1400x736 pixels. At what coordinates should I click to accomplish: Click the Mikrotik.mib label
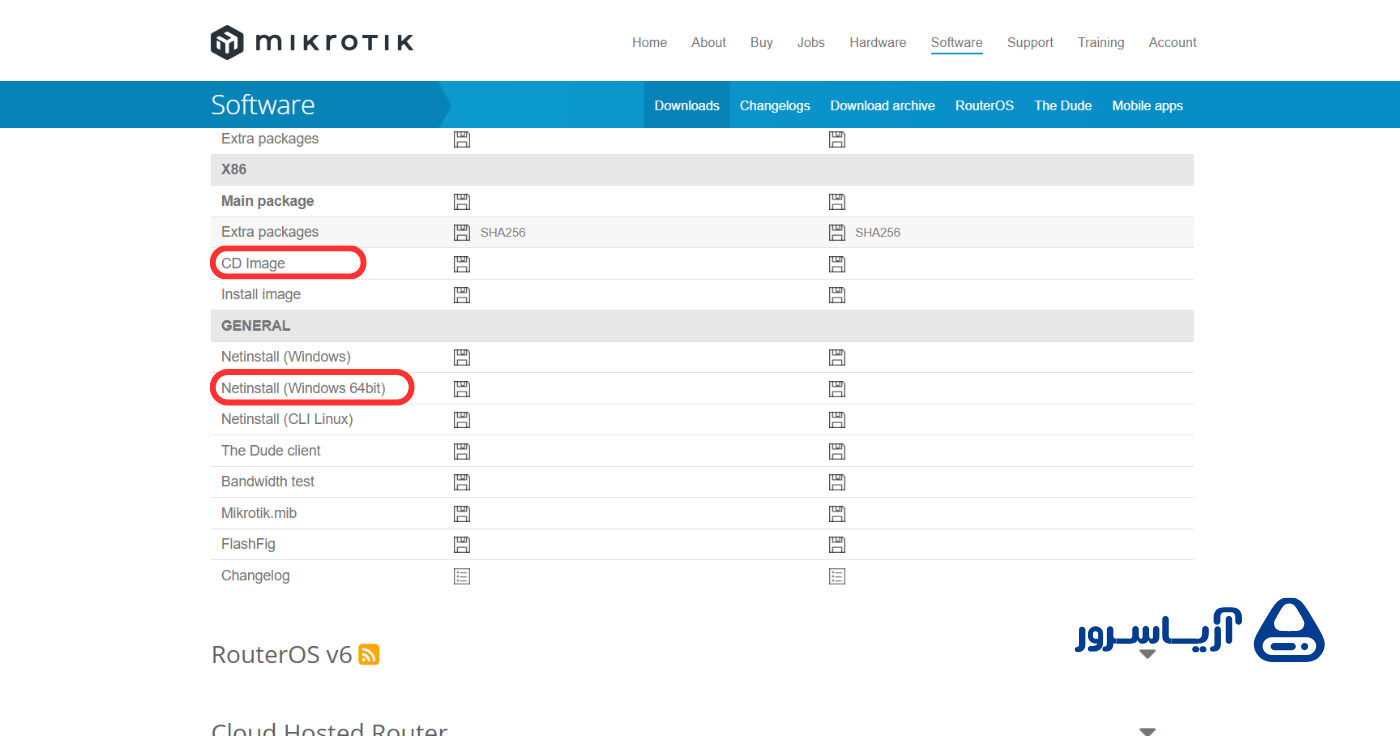pos(259,513)
